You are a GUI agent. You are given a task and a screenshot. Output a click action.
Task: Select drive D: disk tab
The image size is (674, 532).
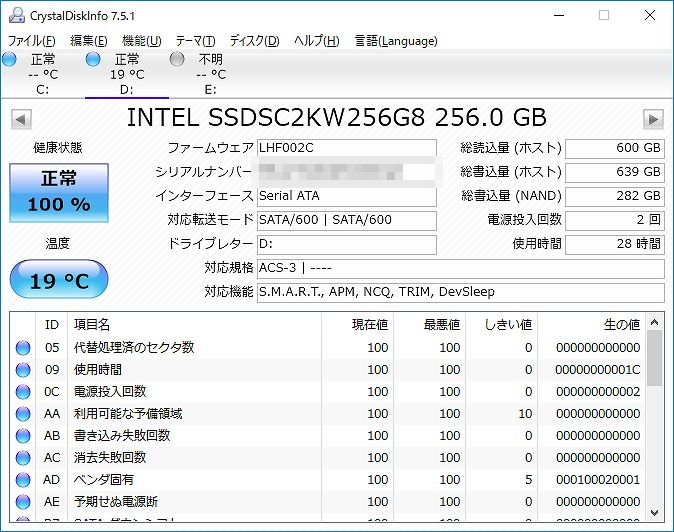tap(127, 74)
